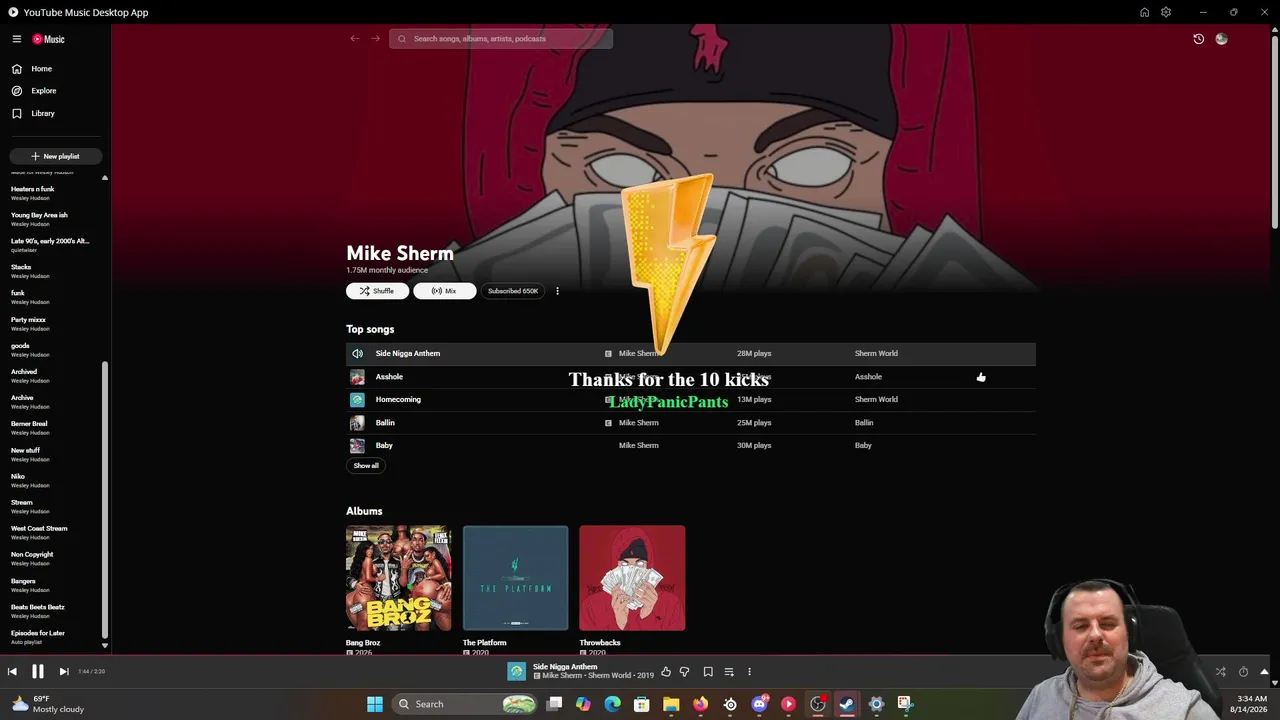Toggle shuffle in the player bar
The height and width of the screenshot is (720, 1280).
[1220, 672]
